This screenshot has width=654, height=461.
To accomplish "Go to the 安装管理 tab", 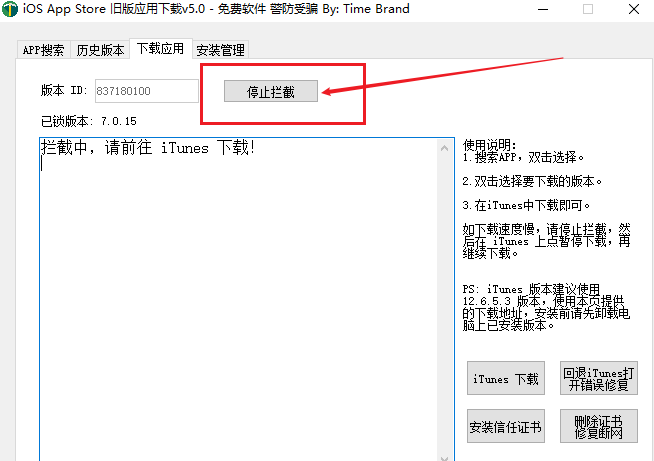I will [x=221, y=50].
